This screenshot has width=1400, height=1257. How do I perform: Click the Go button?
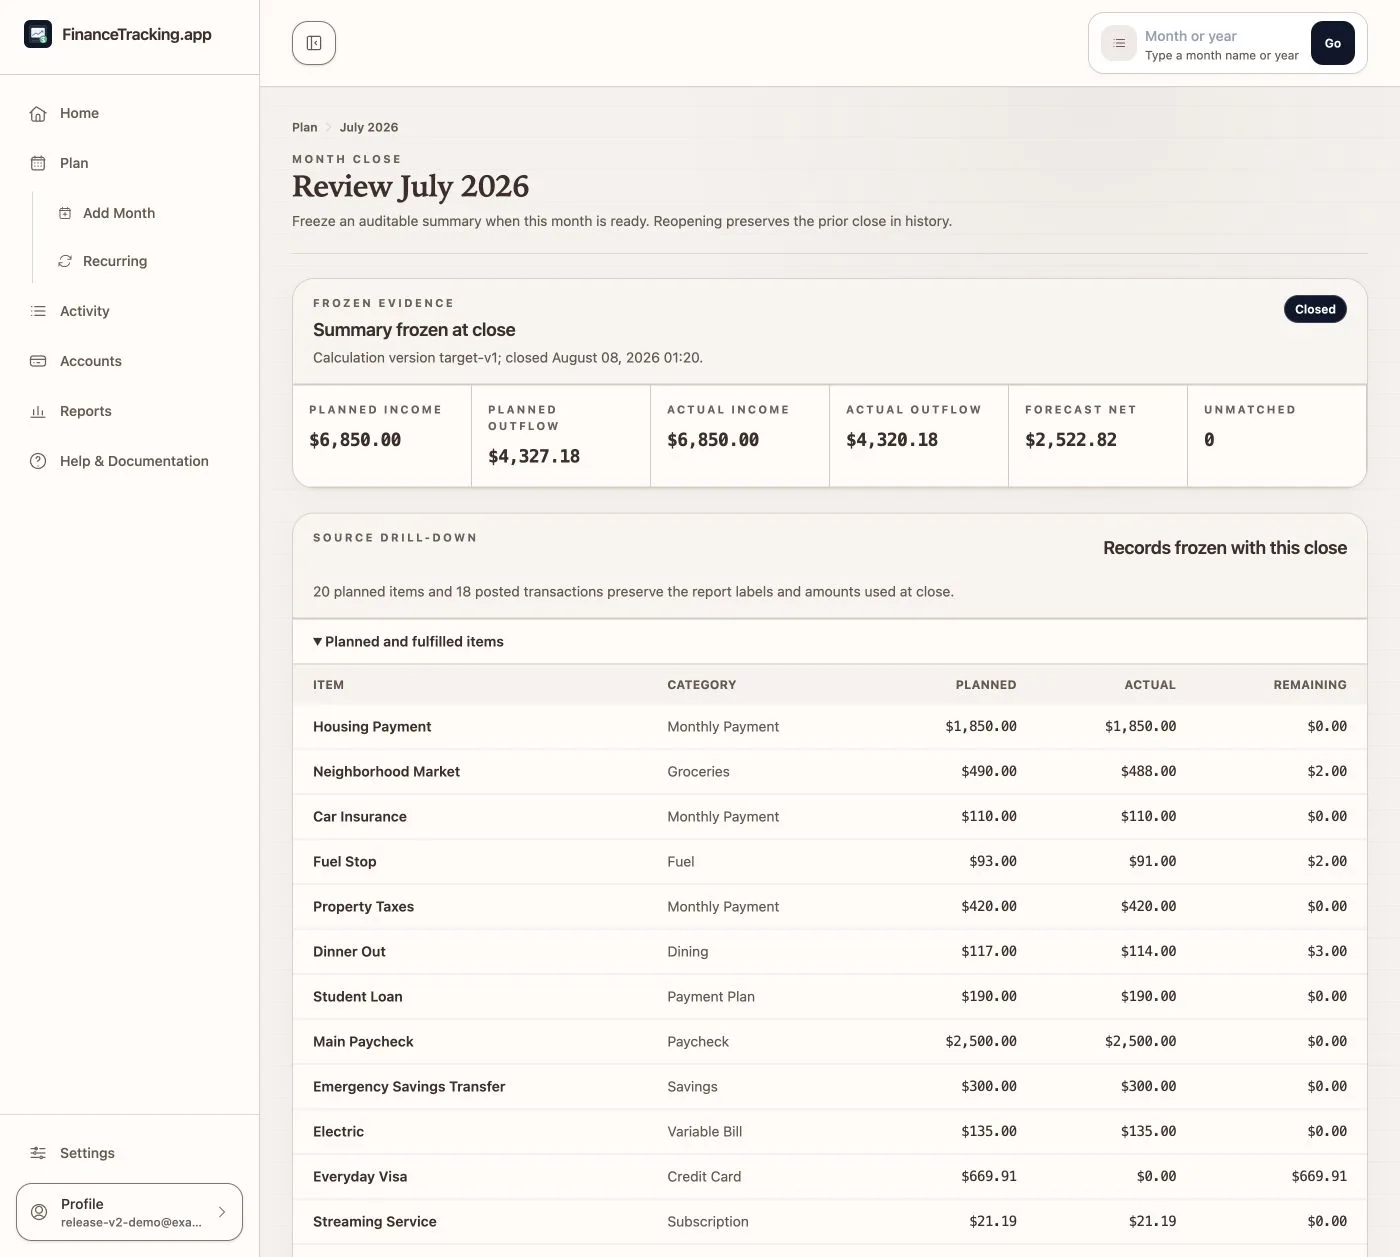[x=1332, y=43]
